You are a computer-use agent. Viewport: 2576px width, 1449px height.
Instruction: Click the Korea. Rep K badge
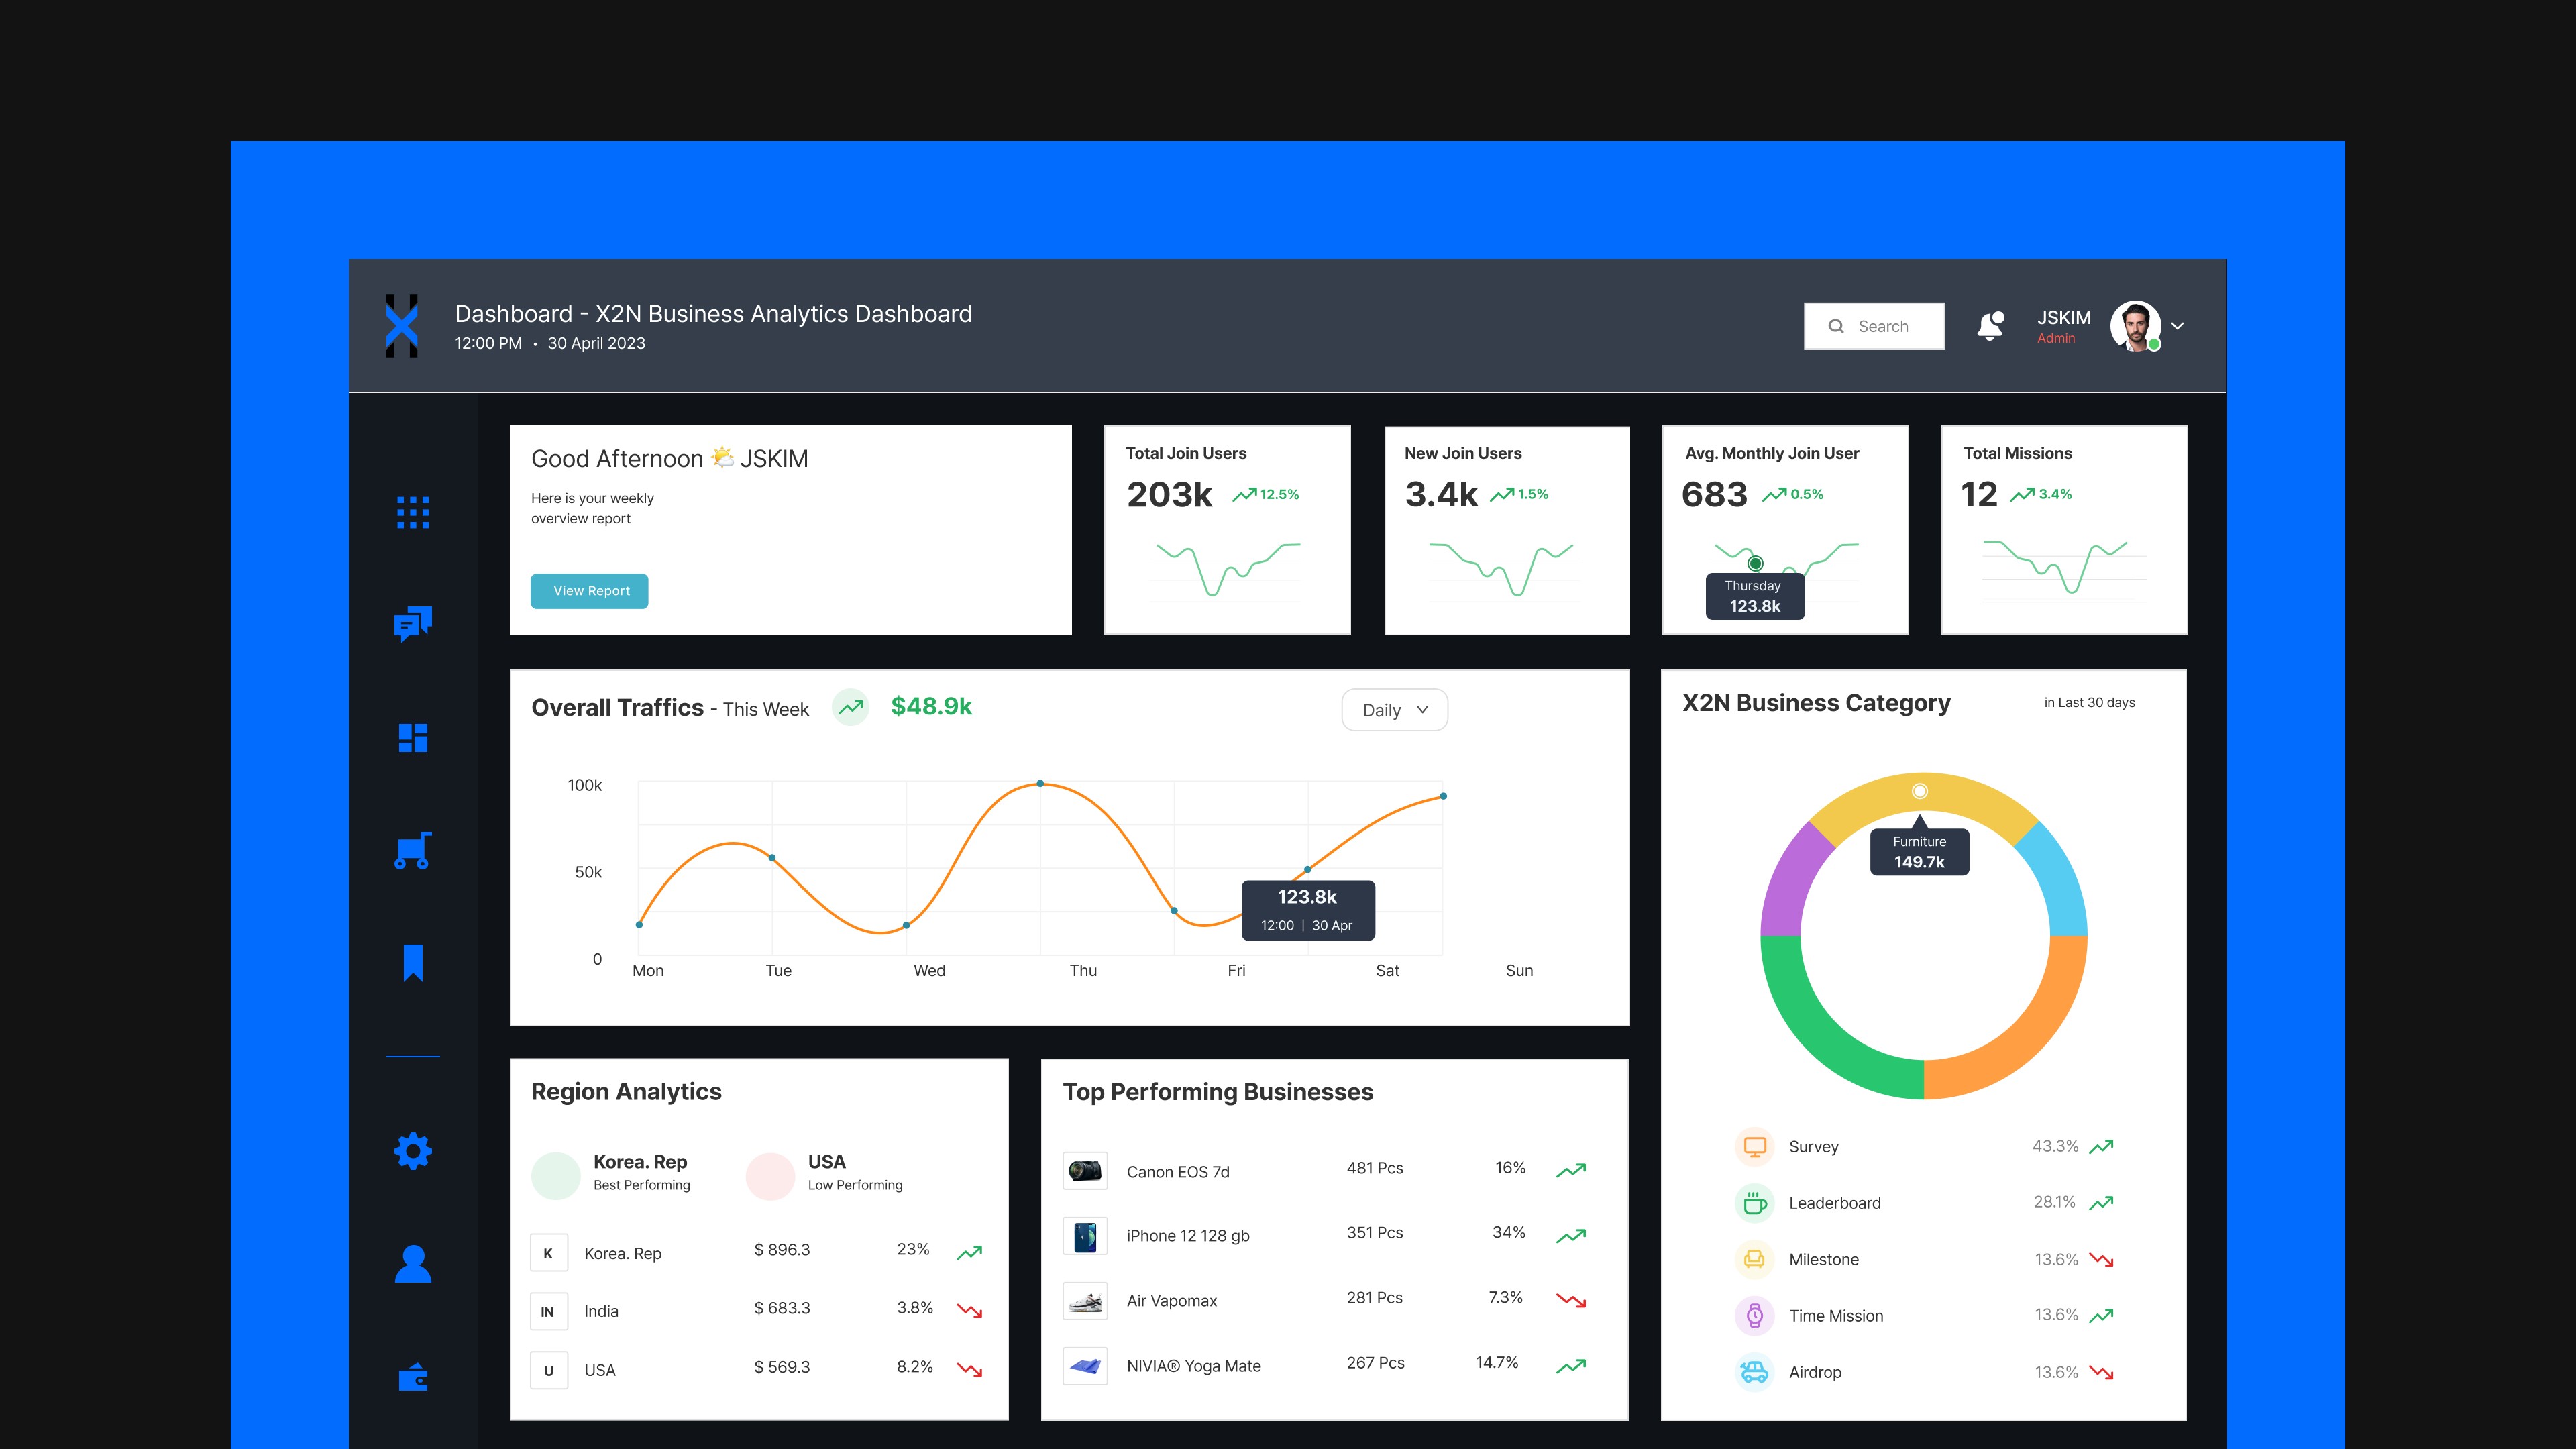(x=549, y=1253)
